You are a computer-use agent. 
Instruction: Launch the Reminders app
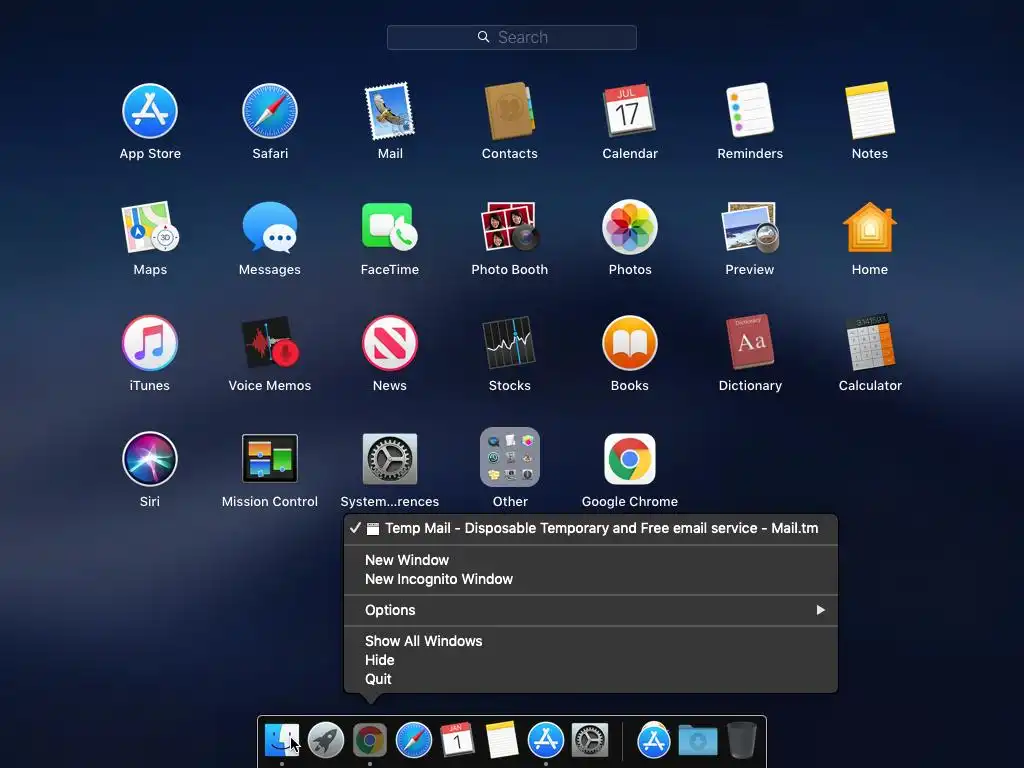click(x=750, y=110)
